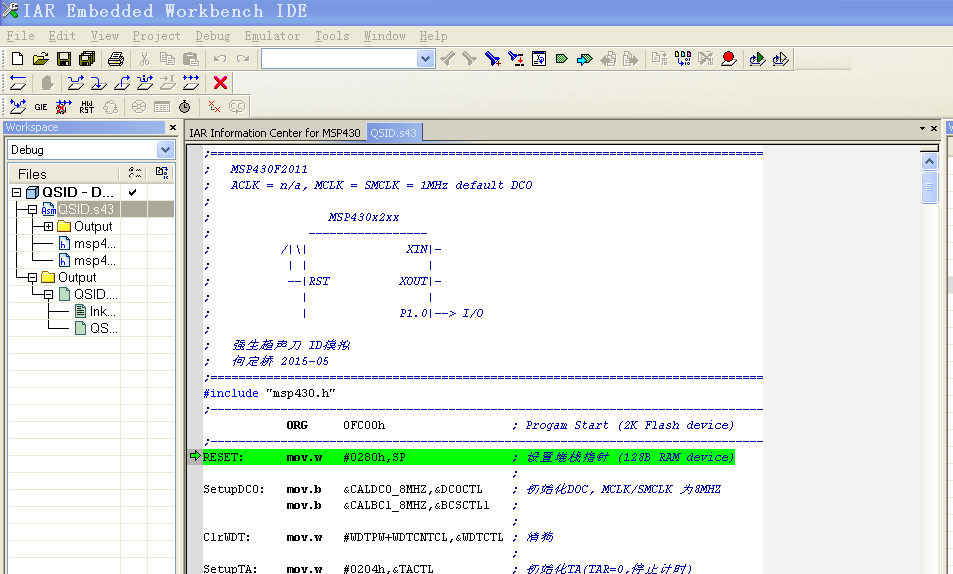The height and width of the screenshot is (574, 953).
Task: Click the Files pane build column icon
Action: click(162, 173)
